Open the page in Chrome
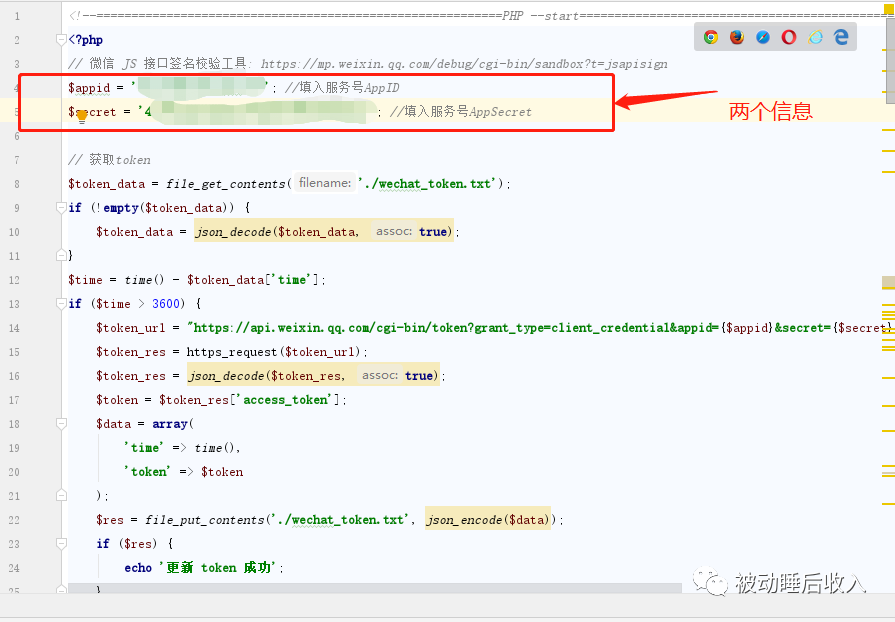The height and width of the screenshot is (622, 895). (x=710, y=36)
